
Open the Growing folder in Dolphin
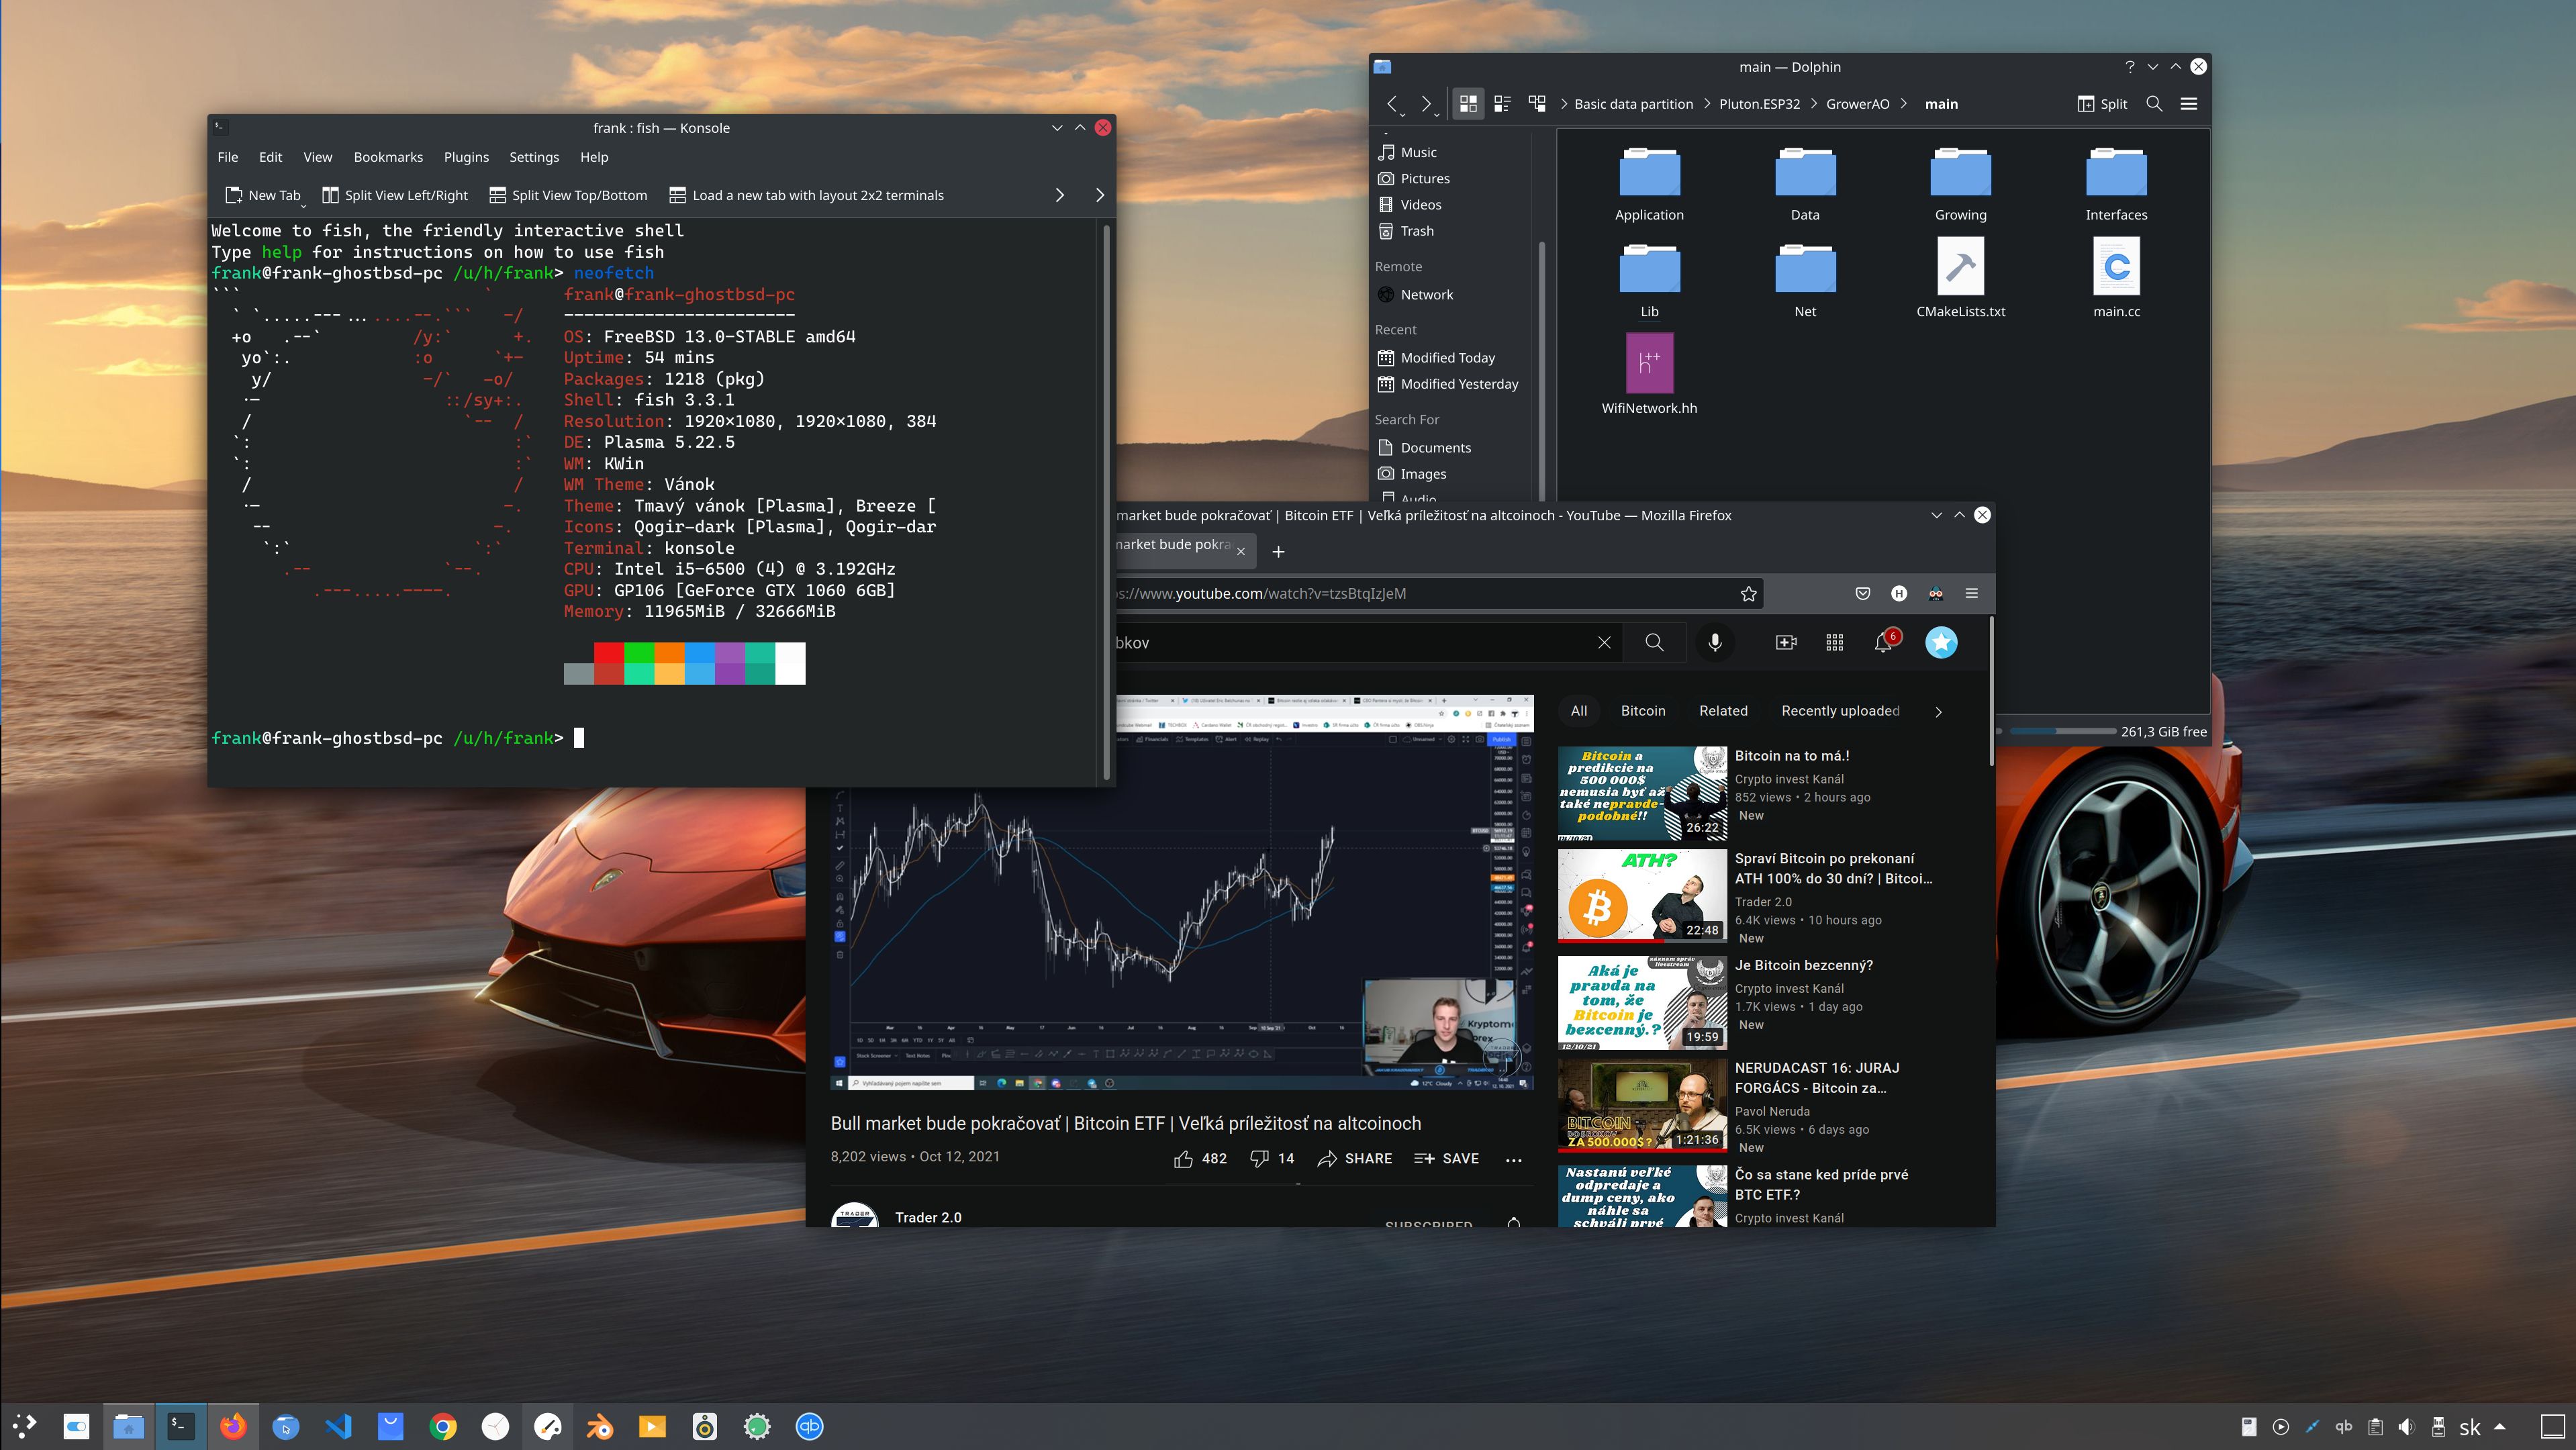pyautogui.click(x=1960, y=185)
